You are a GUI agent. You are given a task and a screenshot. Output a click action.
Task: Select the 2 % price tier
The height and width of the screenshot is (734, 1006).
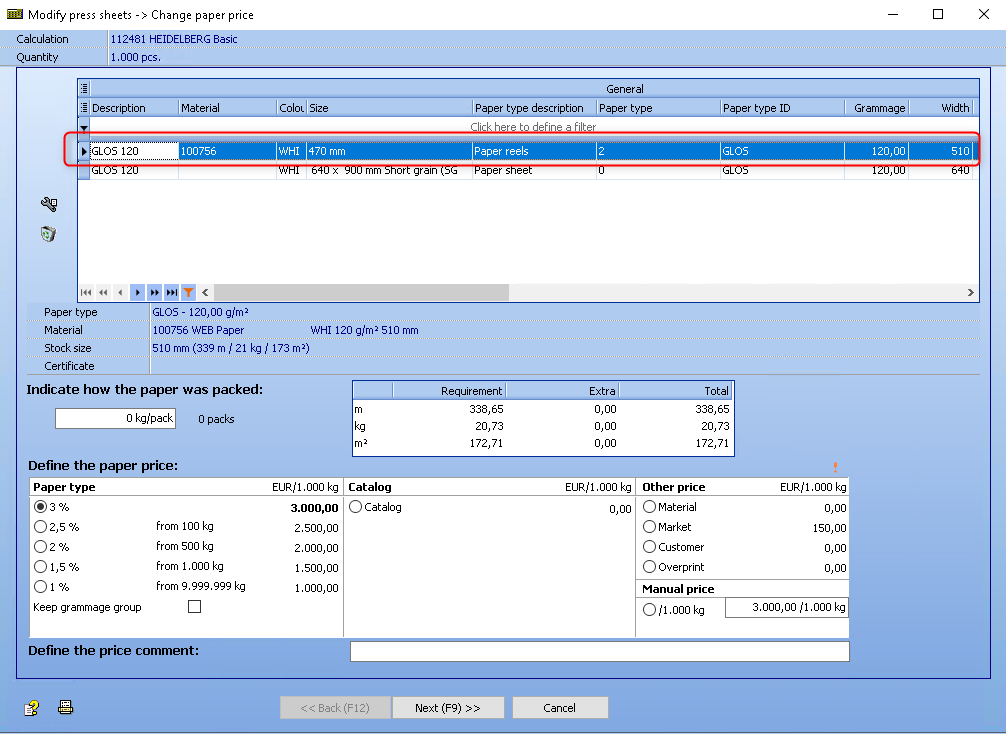coord(40,547)
